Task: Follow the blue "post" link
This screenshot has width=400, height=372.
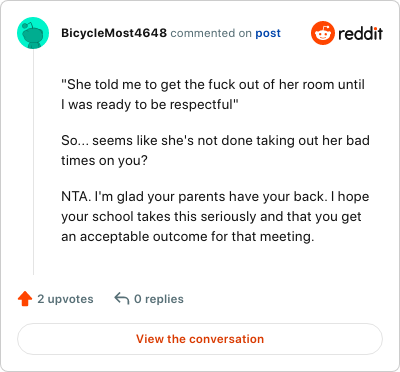Action: (x=268, y=33)
